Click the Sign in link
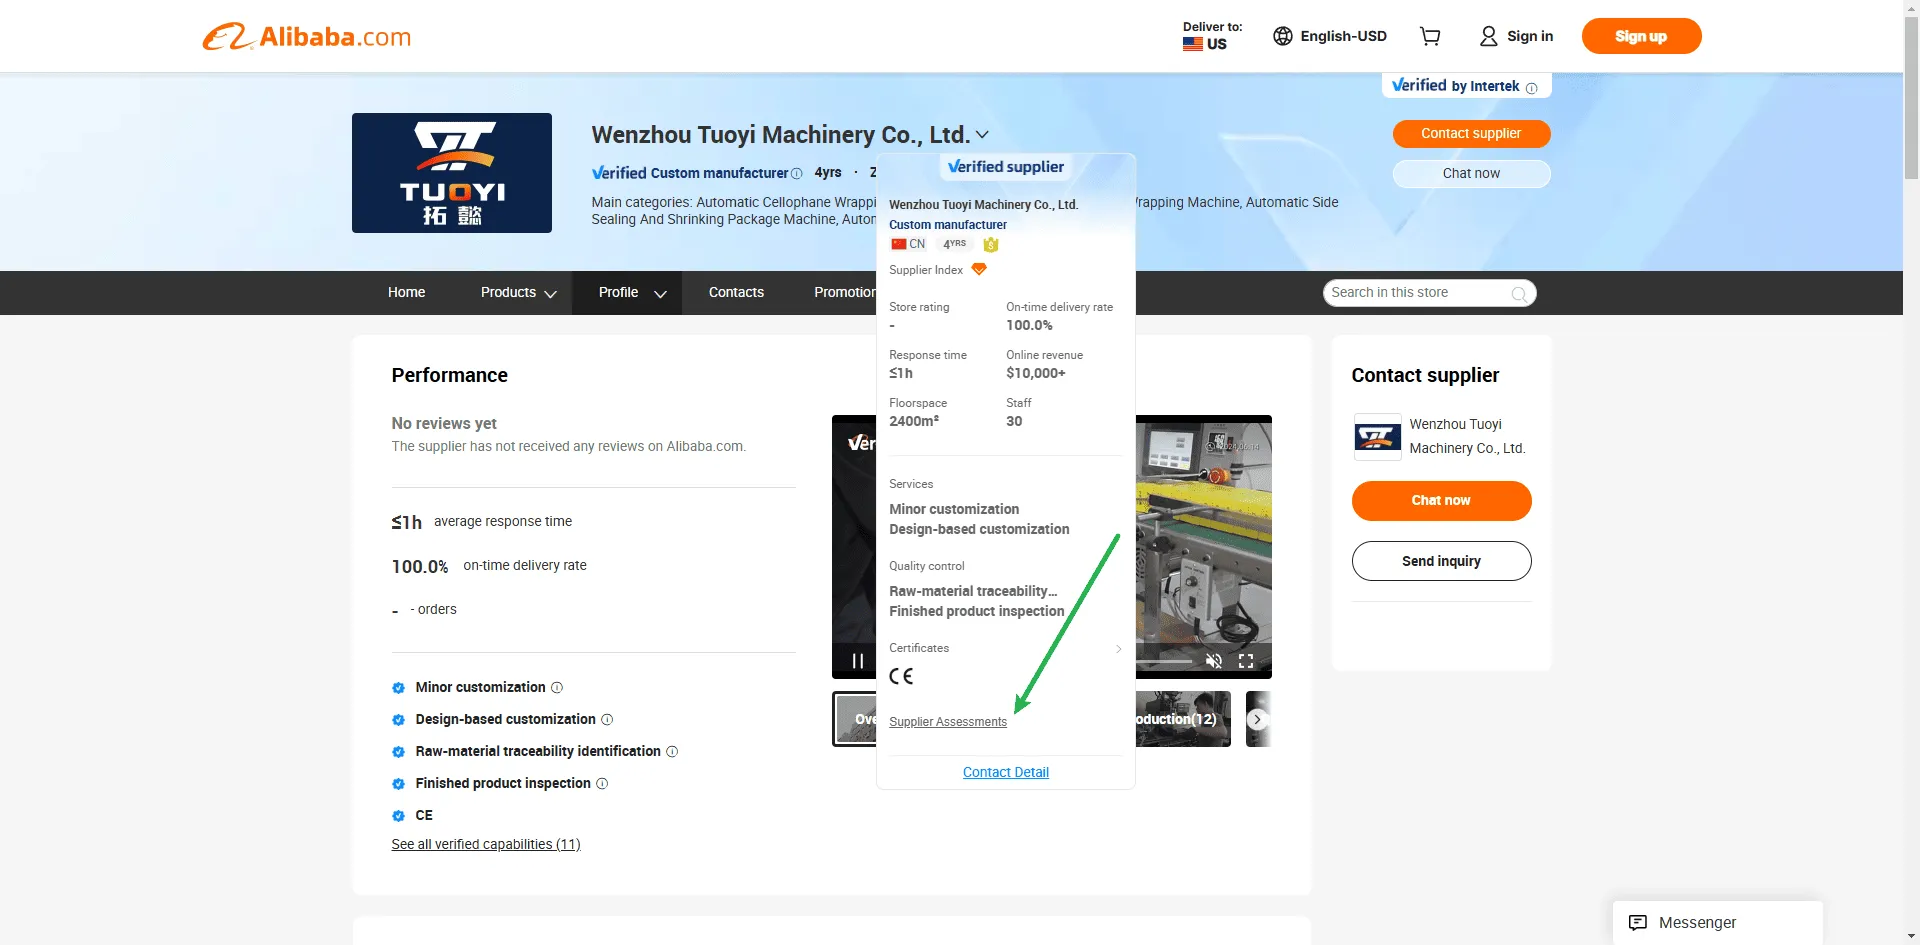This screenshot has height=945, width=1920. [1530, 36]
